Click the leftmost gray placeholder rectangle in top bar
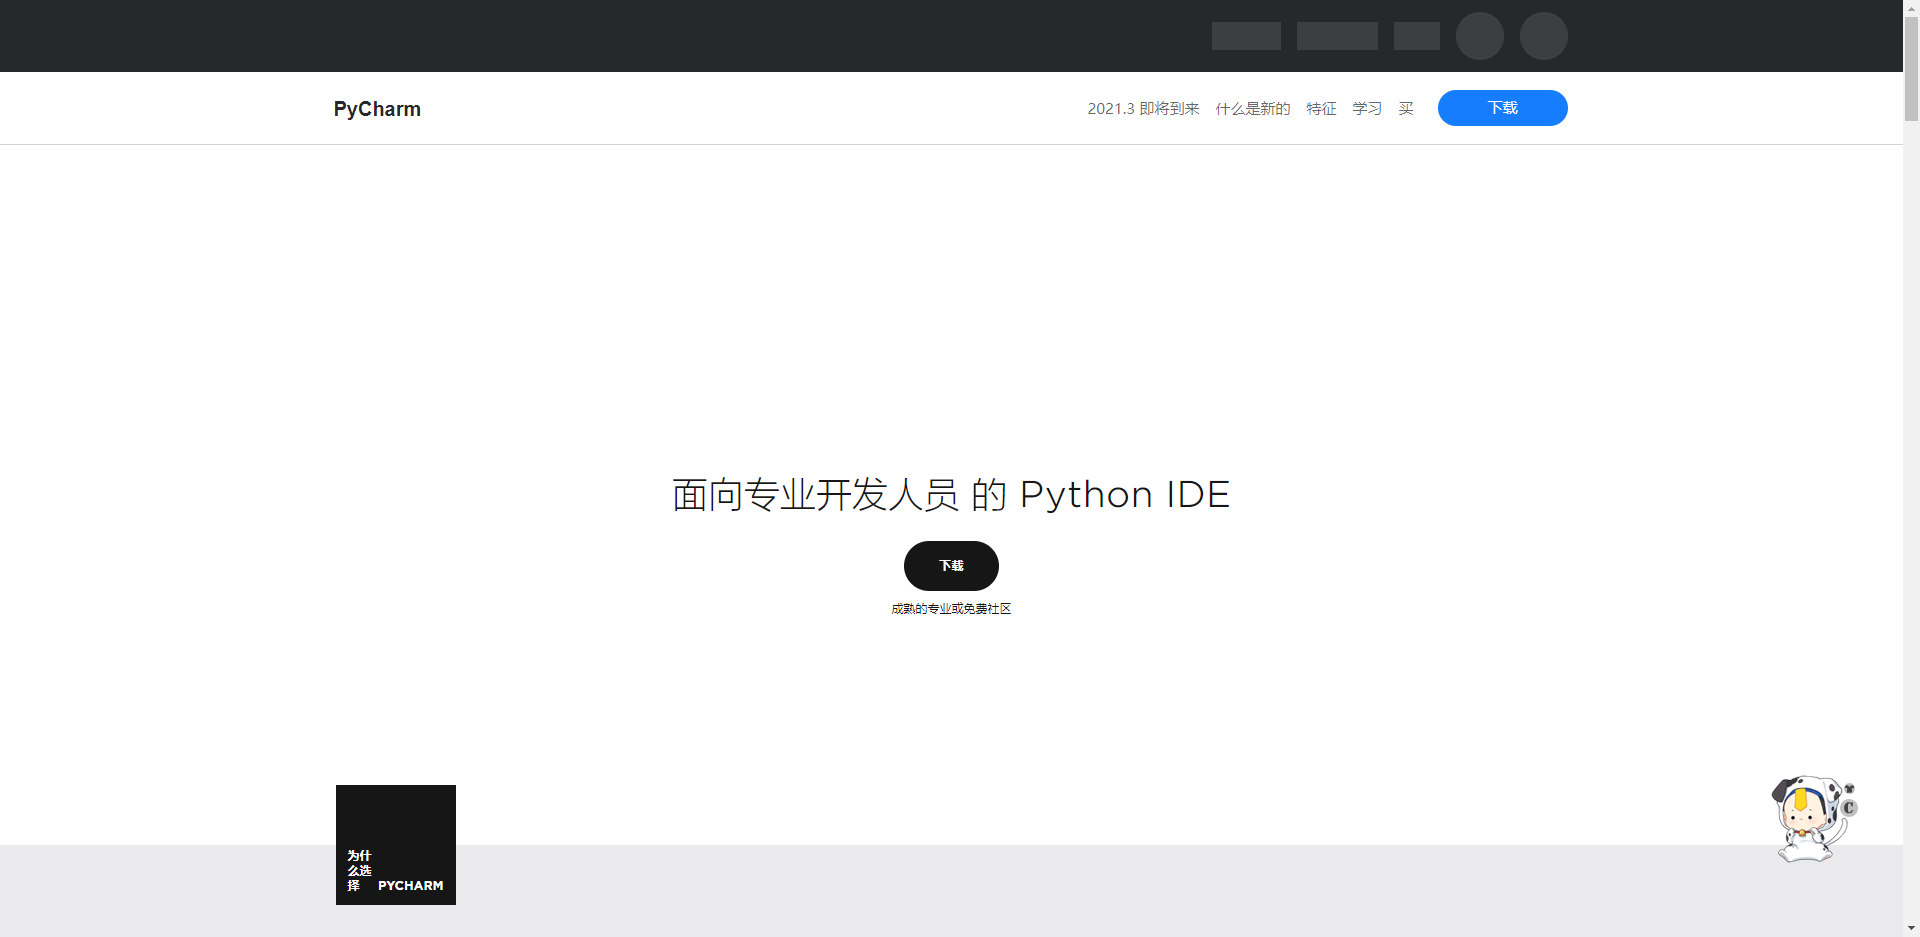 click(1246, 36)
